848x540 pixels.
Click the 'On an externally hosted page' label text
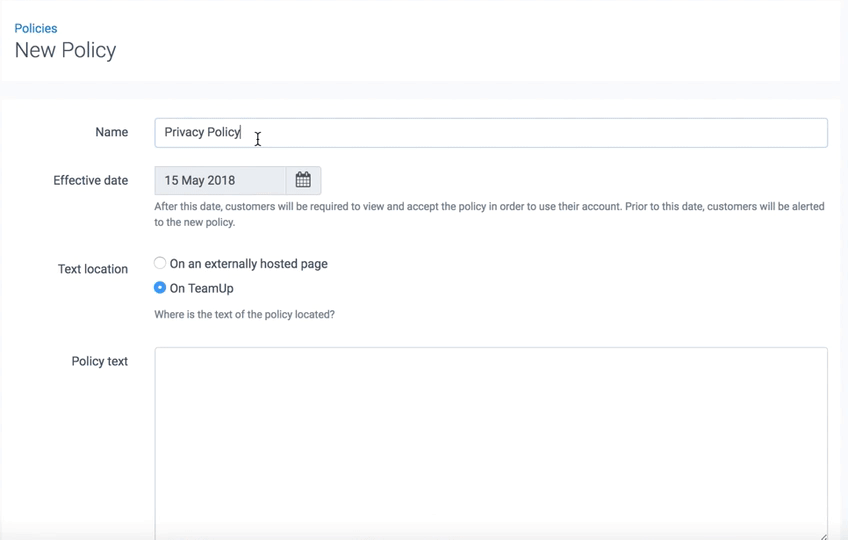click(x=248, y=264)
